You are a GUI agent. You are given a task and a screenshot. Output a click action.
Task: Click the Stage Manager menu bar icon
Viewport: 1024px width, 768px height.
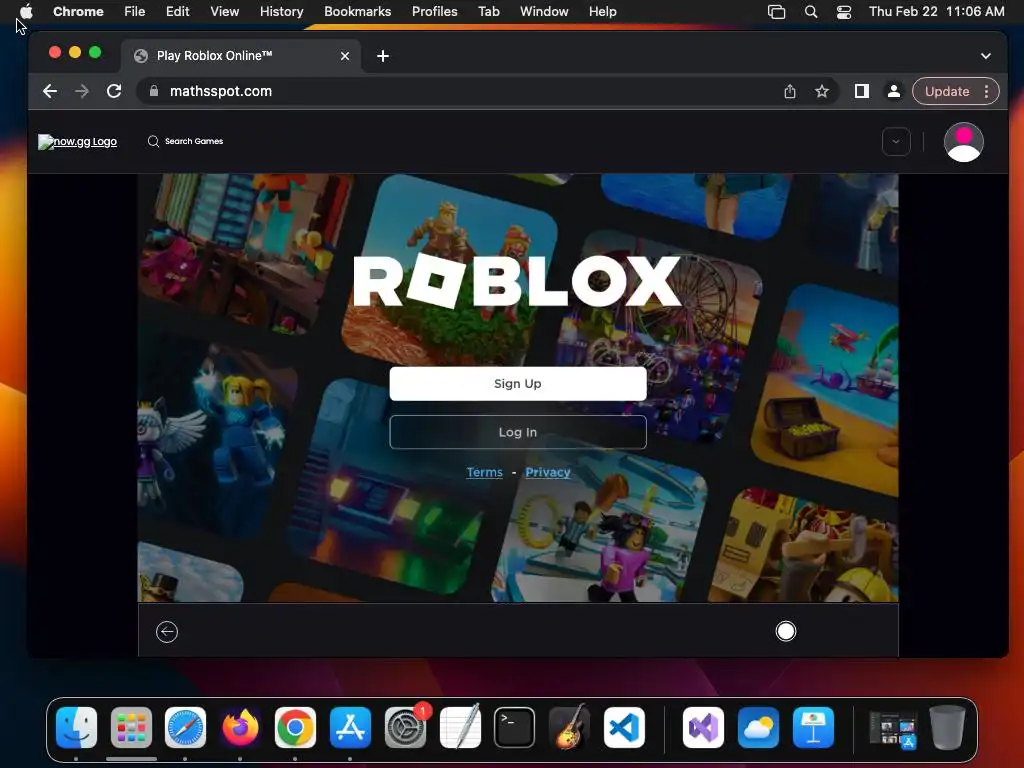(x=776, y=12)
